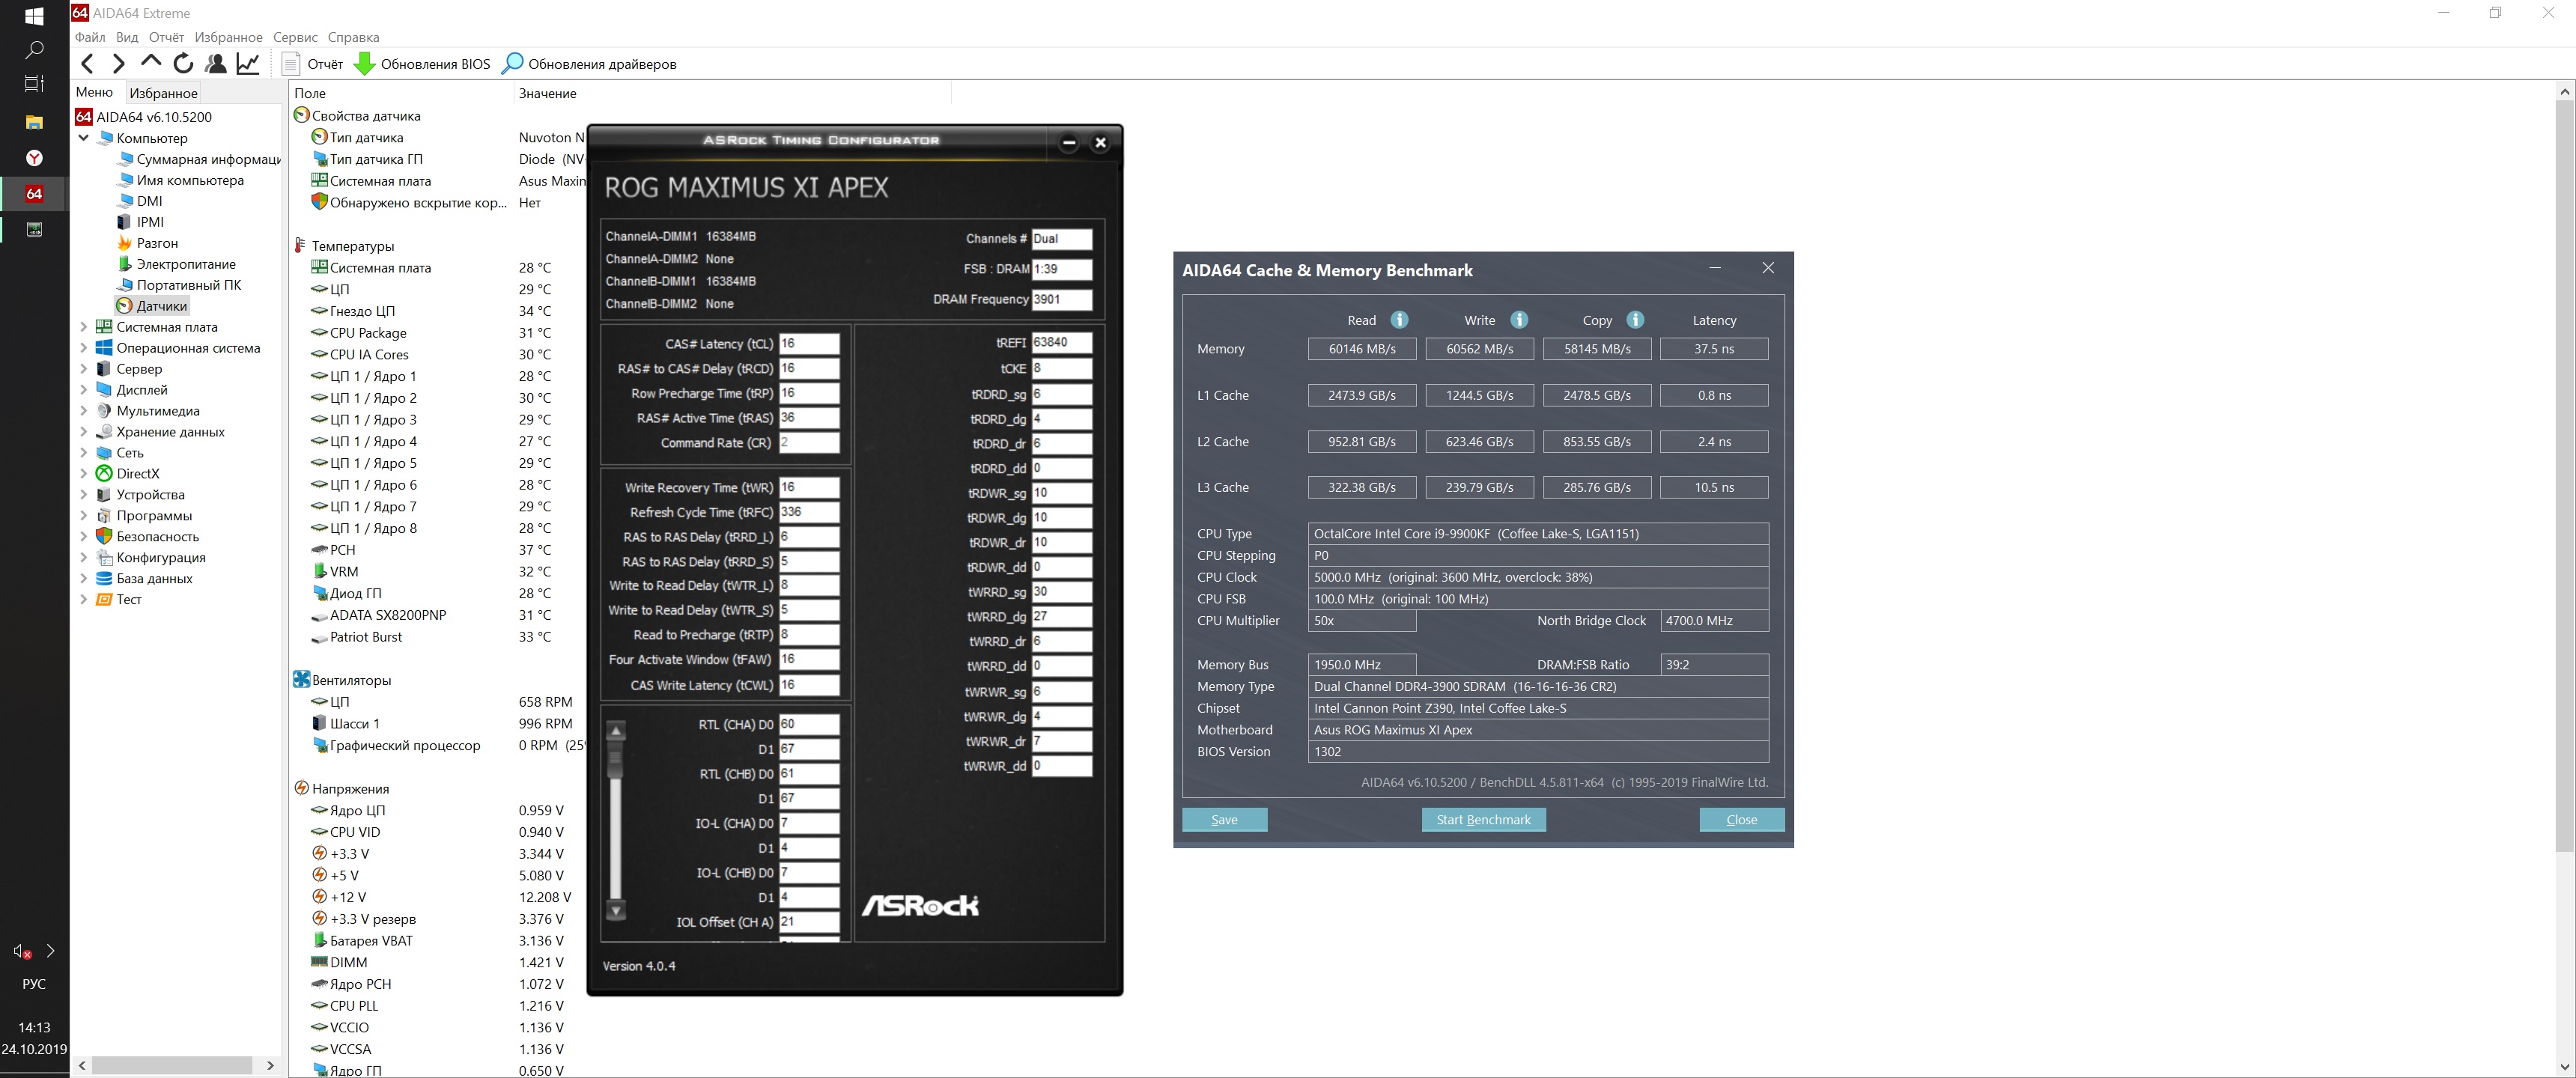
Task: Expand the Тест tree node
Action: [x=84, y=600]
